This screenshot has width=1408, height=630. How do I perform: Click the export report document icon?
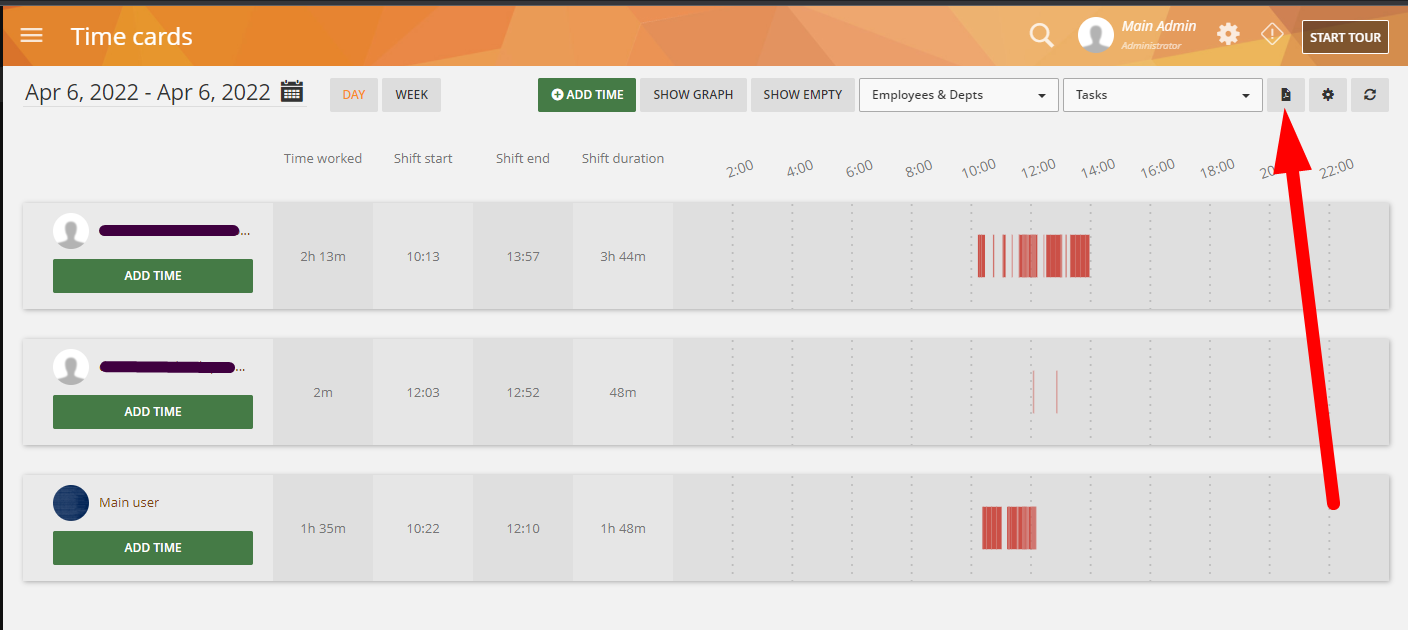1286,95
